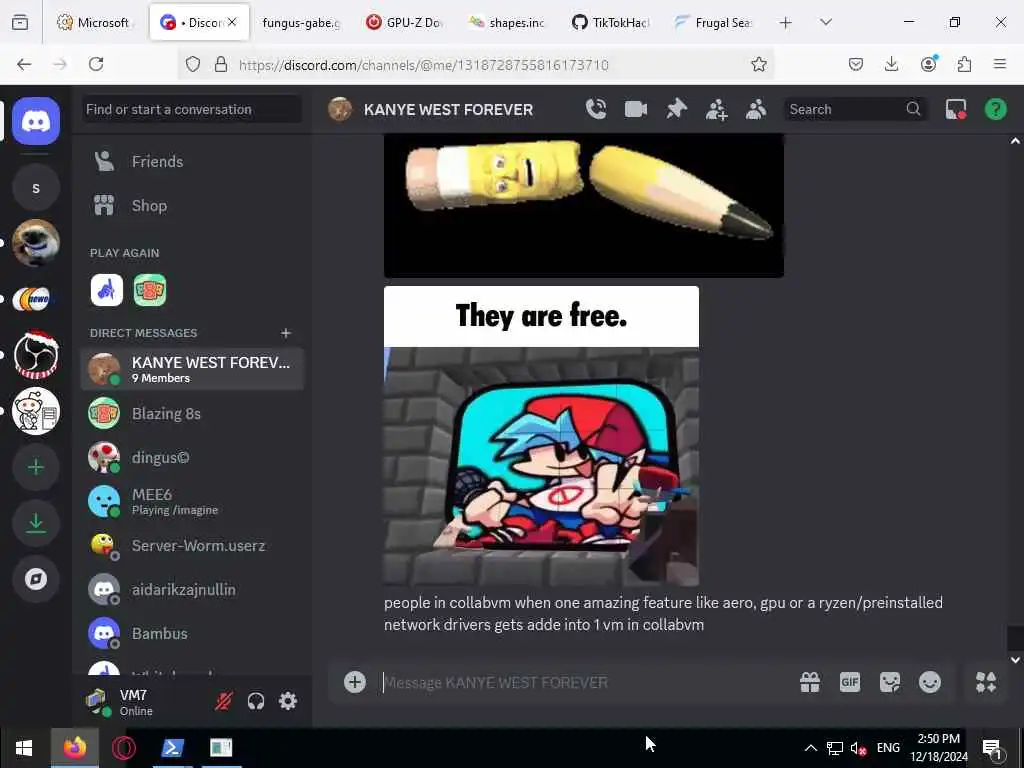The image size is (1024, 768).
Task: Open PowerShell from the taskbar
Action: click(172, 748)
